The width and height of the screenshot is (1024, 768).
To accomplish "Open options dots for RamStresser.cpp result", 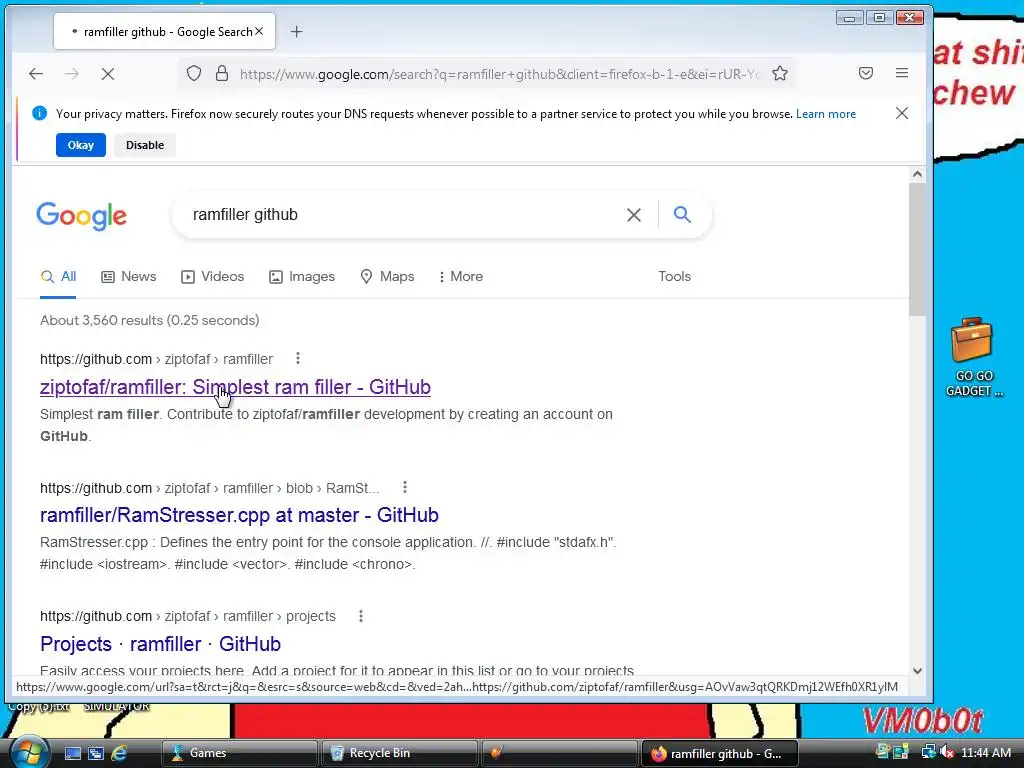I will tap(405, 487).
